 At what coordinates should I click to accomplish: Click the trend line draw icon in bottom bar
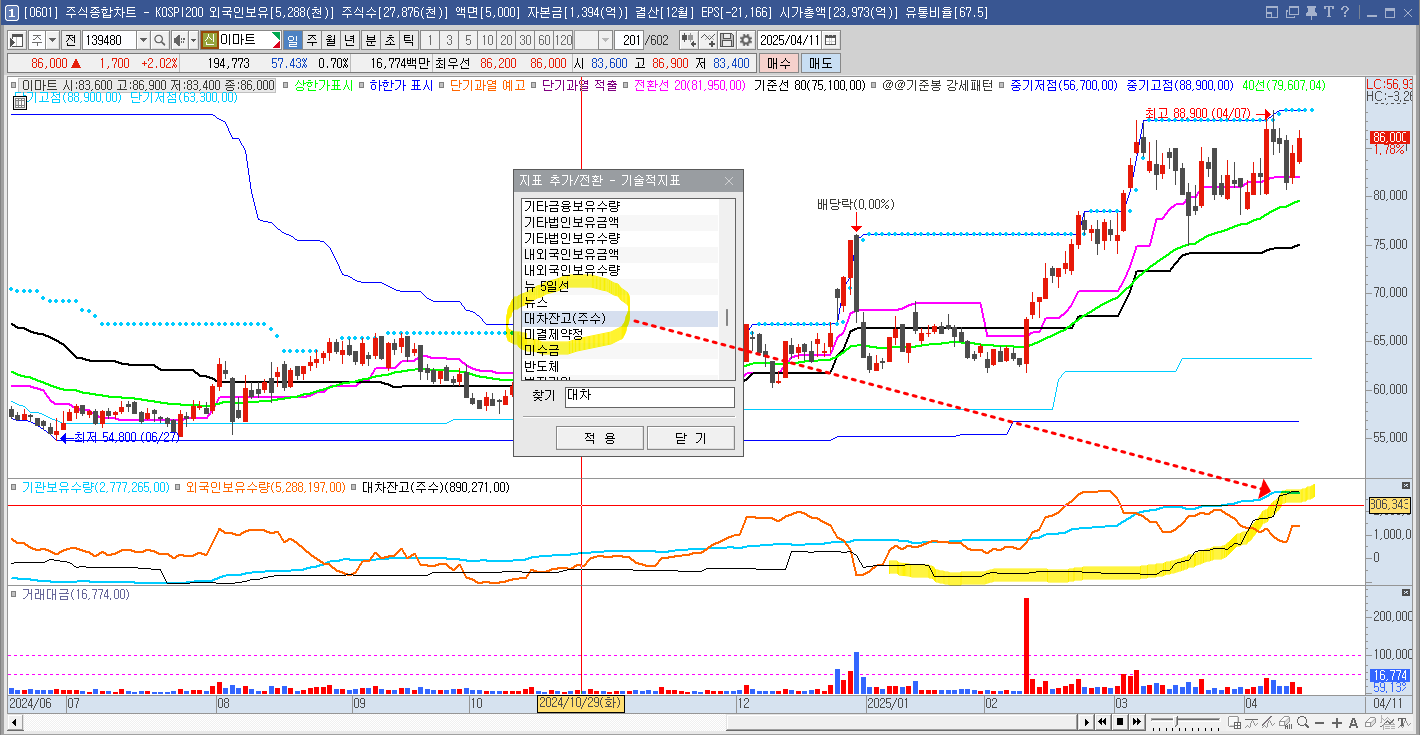point(1268,722)
